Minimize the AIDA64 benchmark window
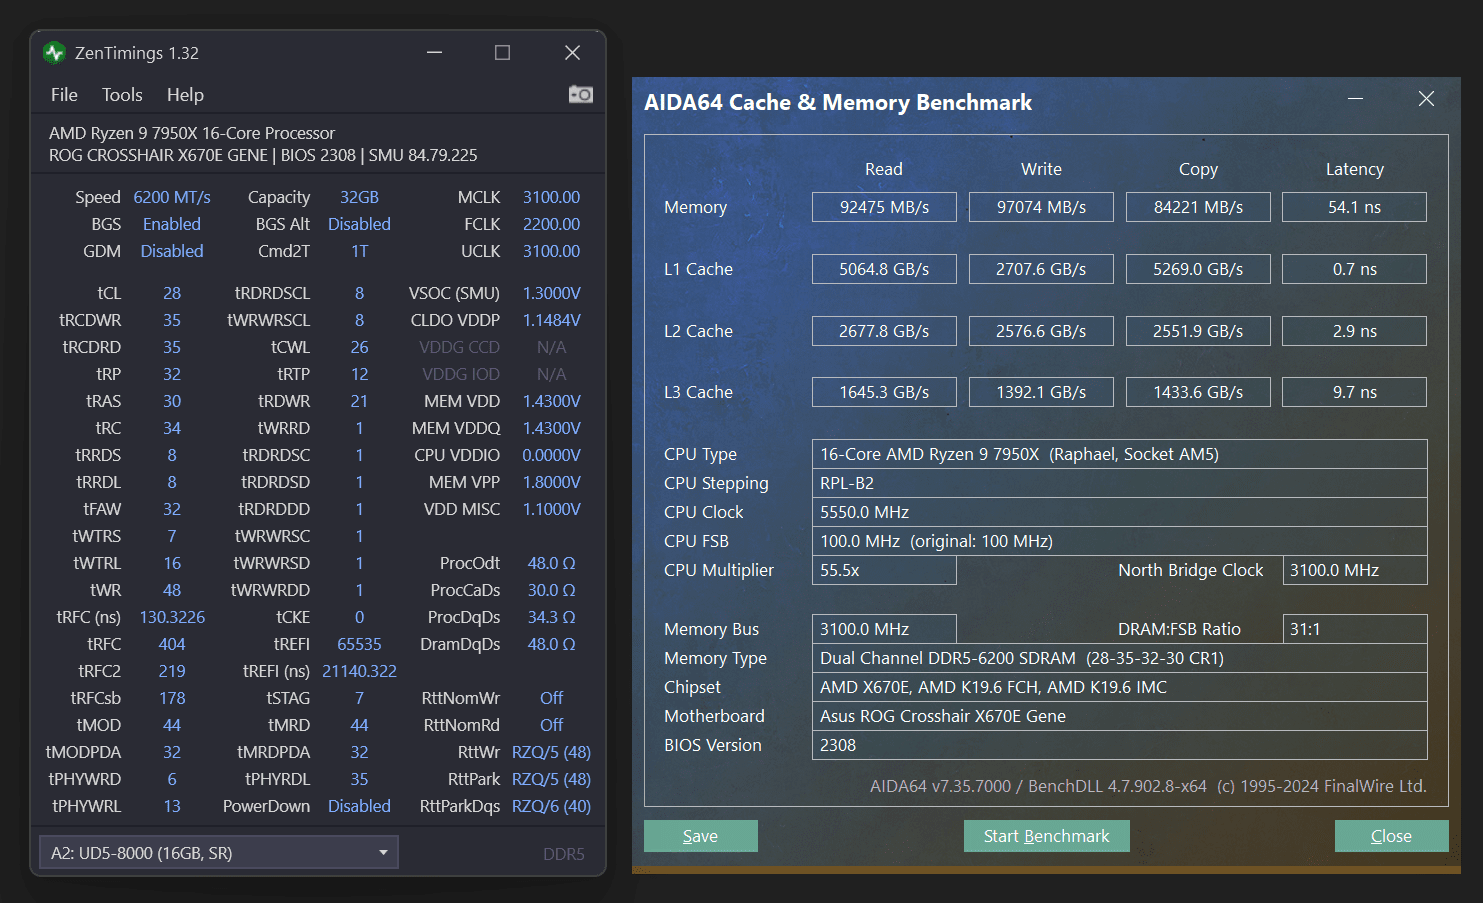 [x=1355, y=99]
